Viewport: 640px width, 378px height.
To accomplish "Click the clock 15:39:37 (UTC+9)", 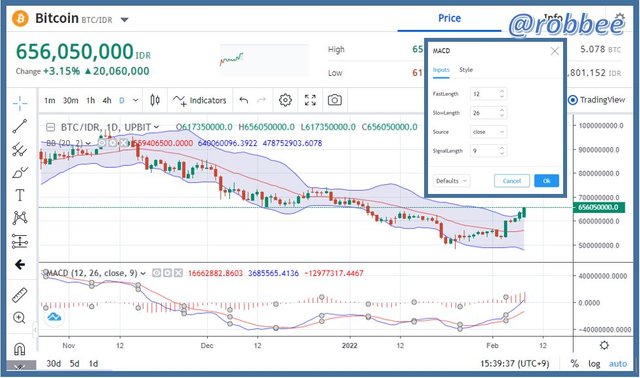I will [515, 363].
